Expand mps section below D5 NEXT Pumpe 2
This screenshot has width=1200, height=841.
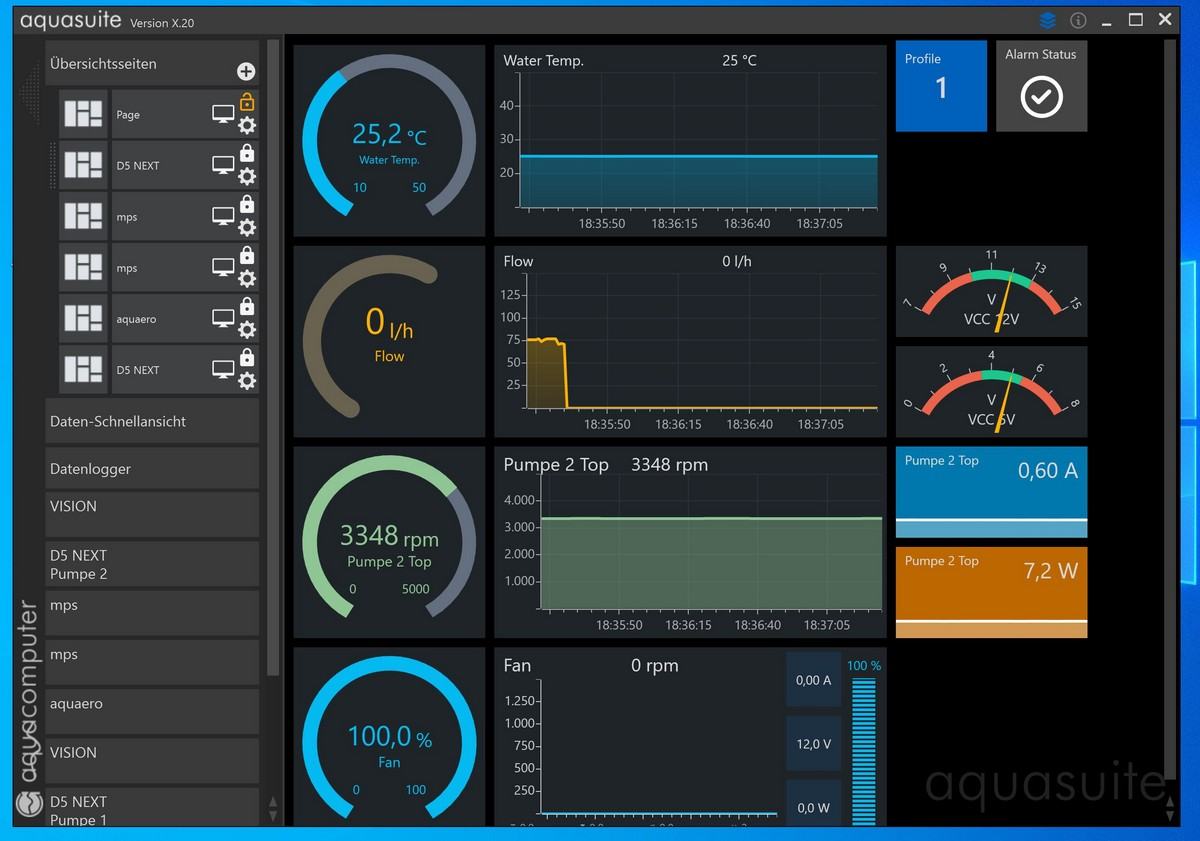(x=152, y=613)
